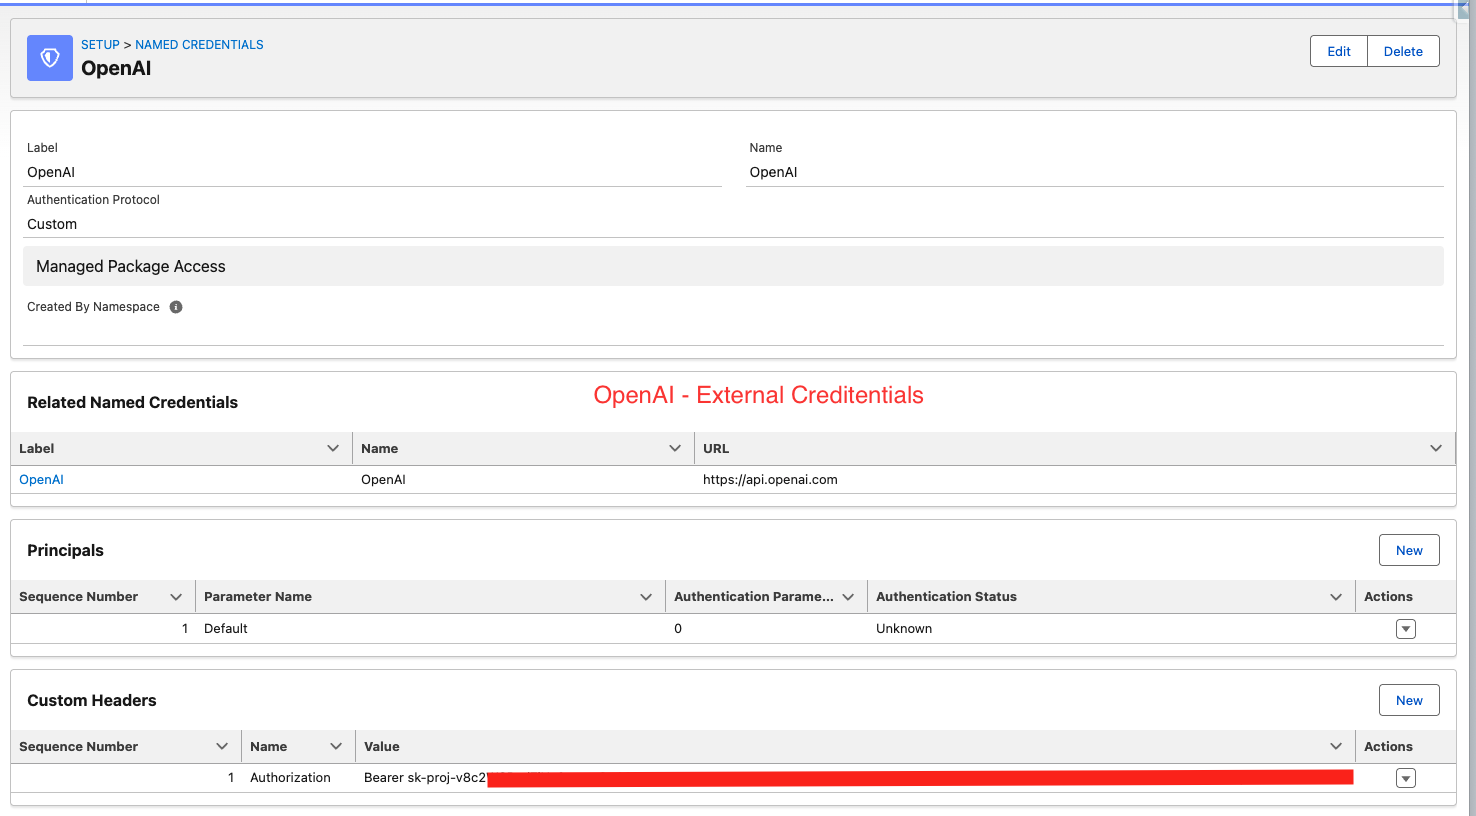Open URL column dropdown chevron
Image resolution: width=1476 pixels, height=816 pixels.
point(1436,448)
